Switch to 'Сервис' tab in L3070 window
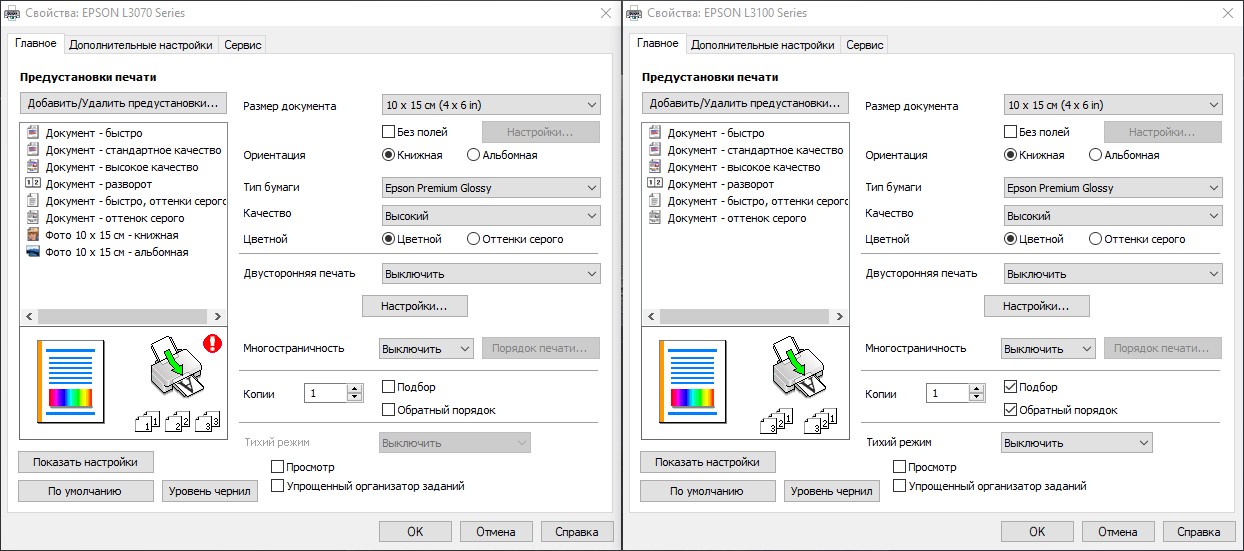 click(243, 45)
